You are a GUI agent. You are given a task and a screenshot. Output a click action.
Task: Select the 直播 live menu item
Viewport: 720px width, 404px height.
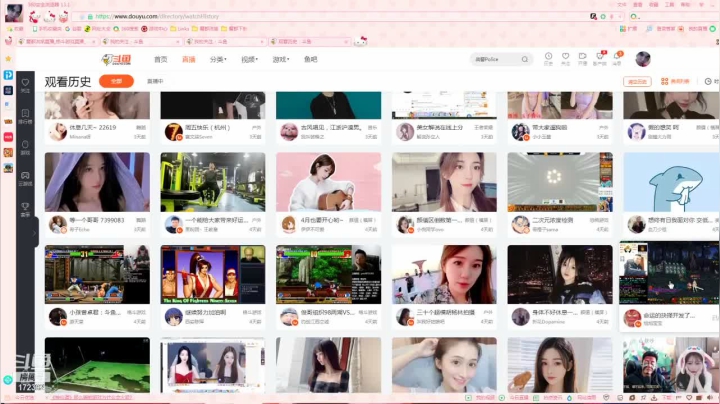[189, 59]
